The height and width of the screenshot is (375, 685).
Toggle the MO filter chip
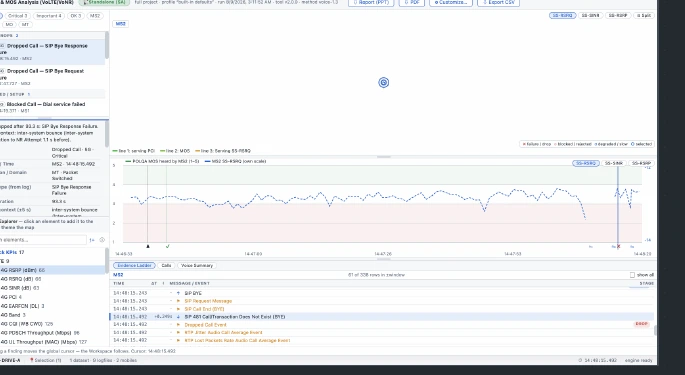pyautogui.click(x=9, y=24)
